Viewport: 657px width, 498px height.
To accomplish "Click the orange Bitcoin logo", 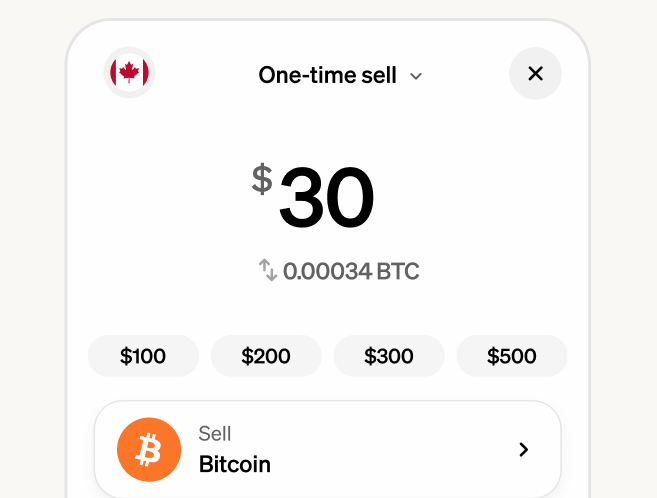I will point(148,450).
